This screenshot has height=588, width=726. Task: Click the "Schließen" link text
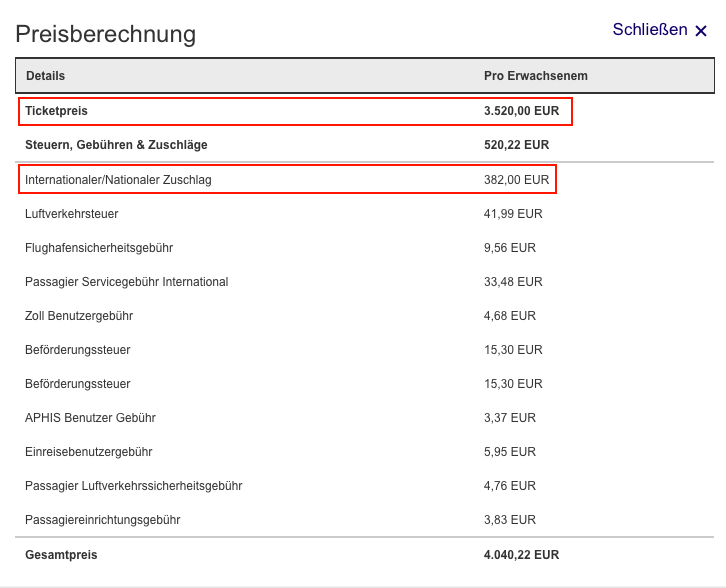[650, 30]
